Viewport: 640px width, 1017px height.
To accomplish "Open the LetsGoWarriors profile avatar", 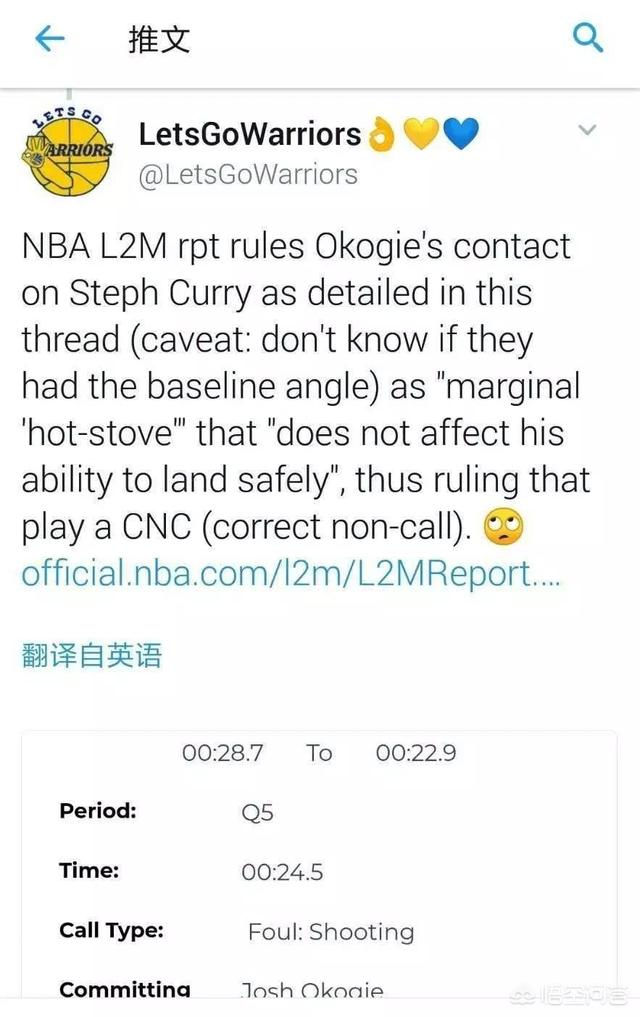I will pos(67,153).
